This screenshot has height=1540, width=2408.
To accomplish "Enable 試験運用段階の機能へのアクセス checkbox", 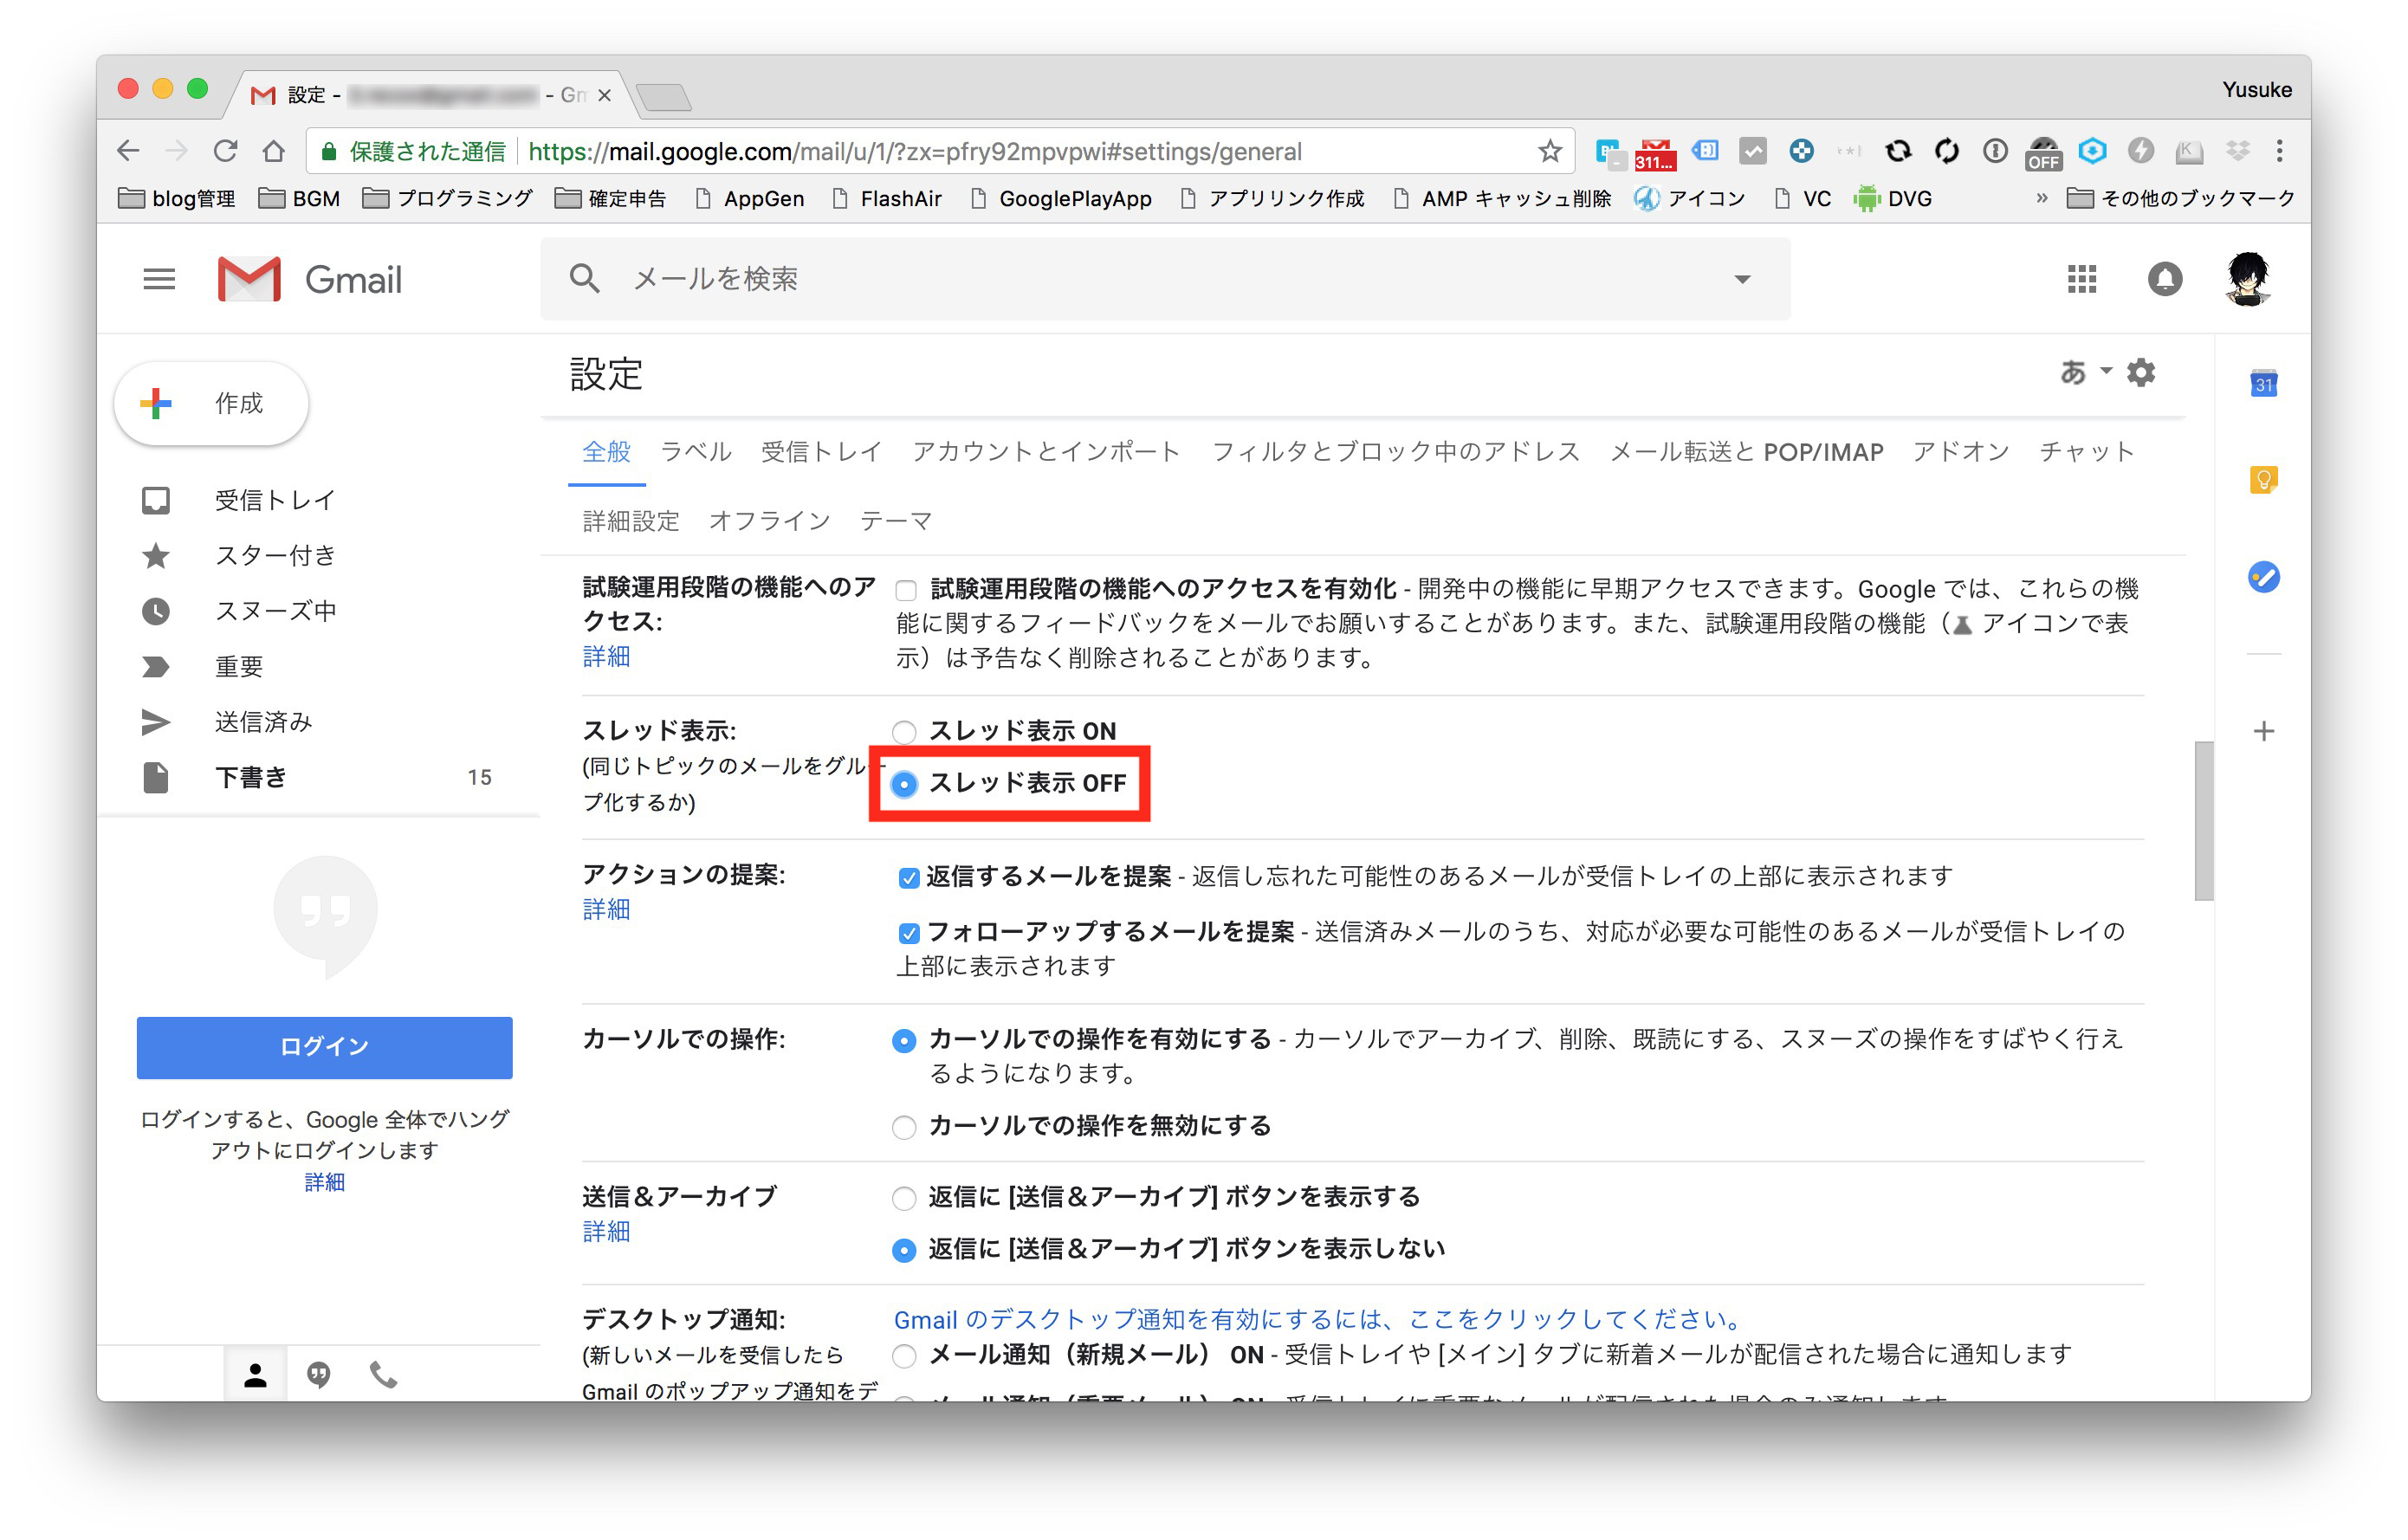I will [906, 590].
